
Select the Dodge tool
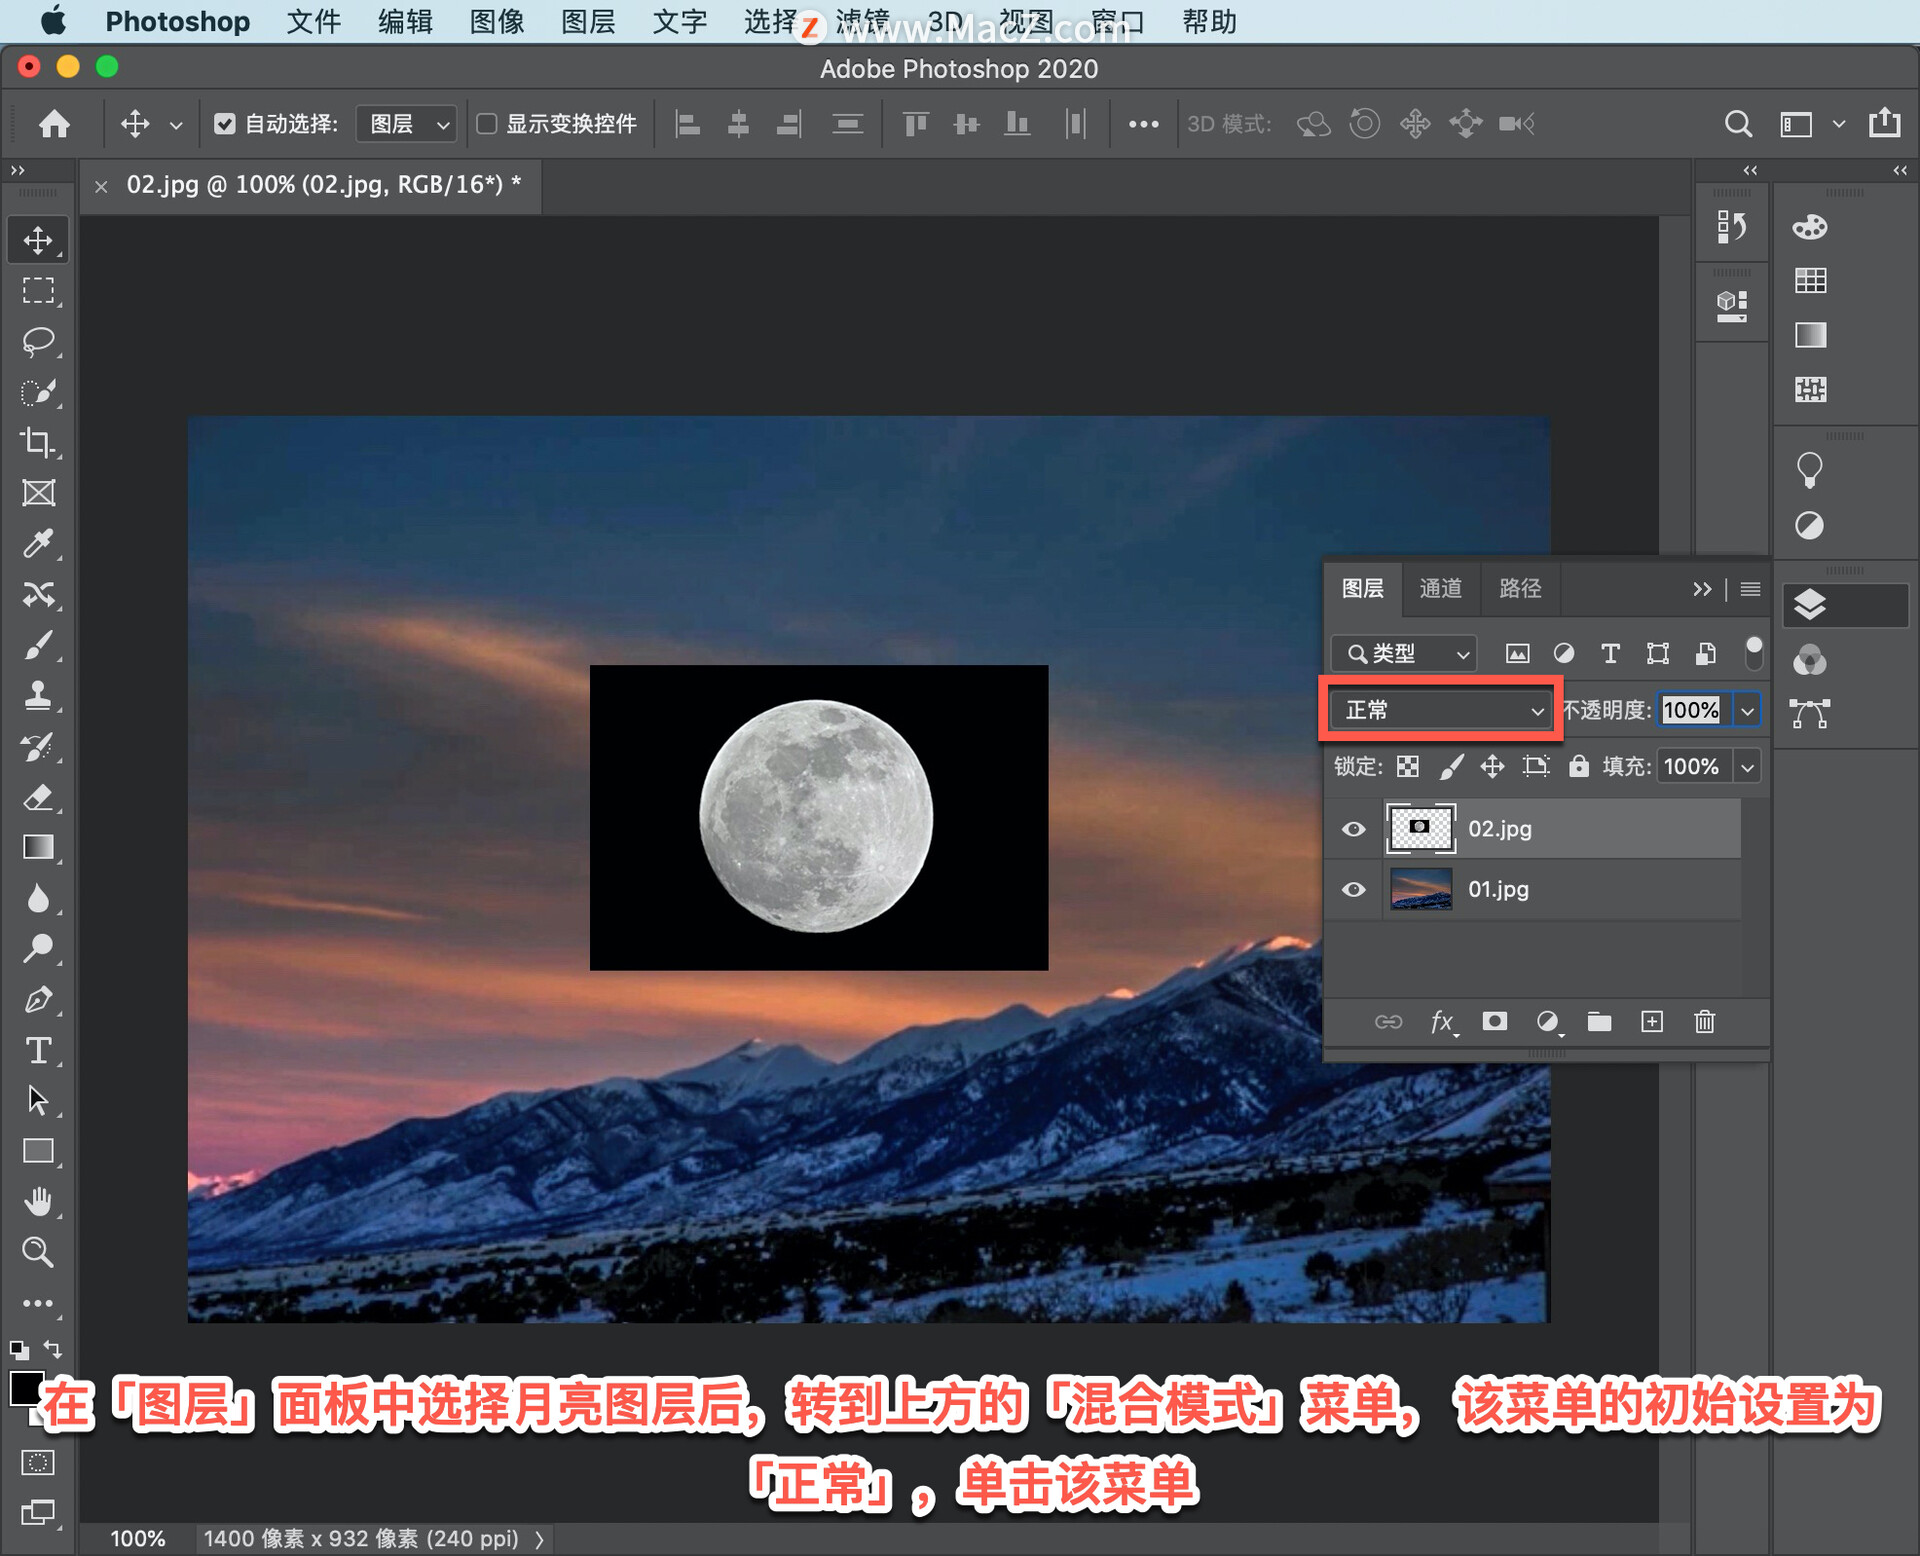pos(38,949)
